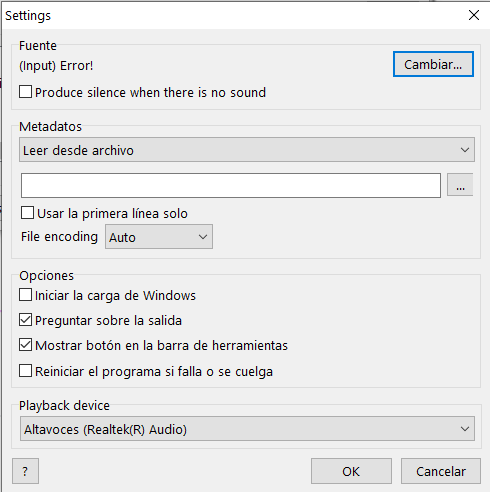The height and width of the screenshot is (492, 490).
Task: Enable Produce silence when there is no sound
Action: tap(26, 92)
